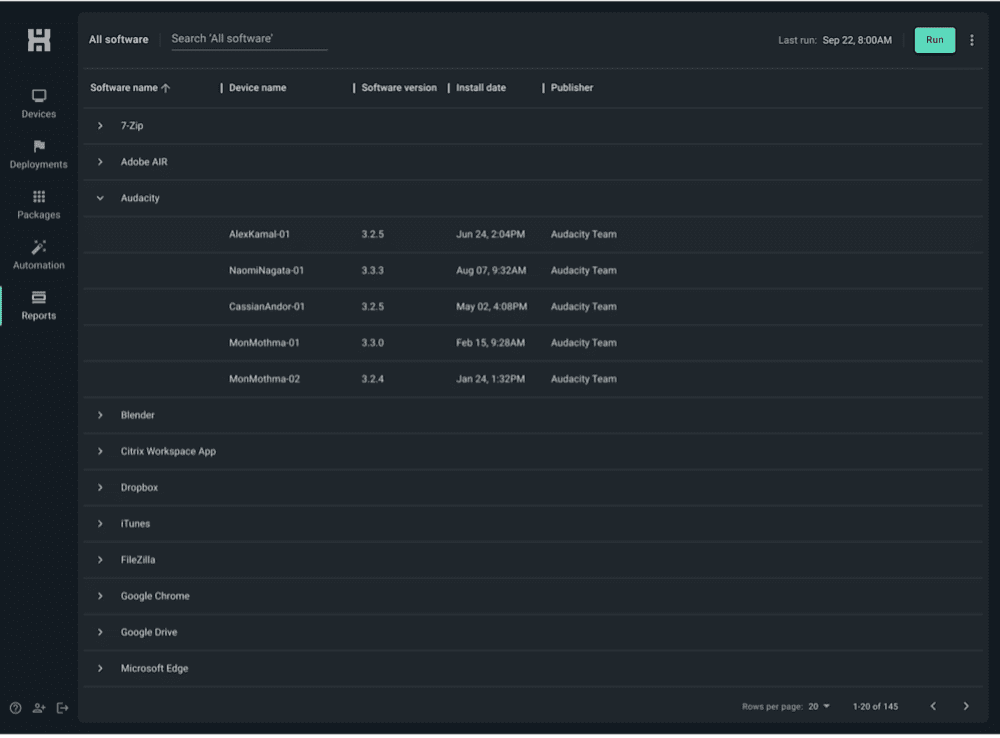Open the Devices section

click(x=39, y=104)
